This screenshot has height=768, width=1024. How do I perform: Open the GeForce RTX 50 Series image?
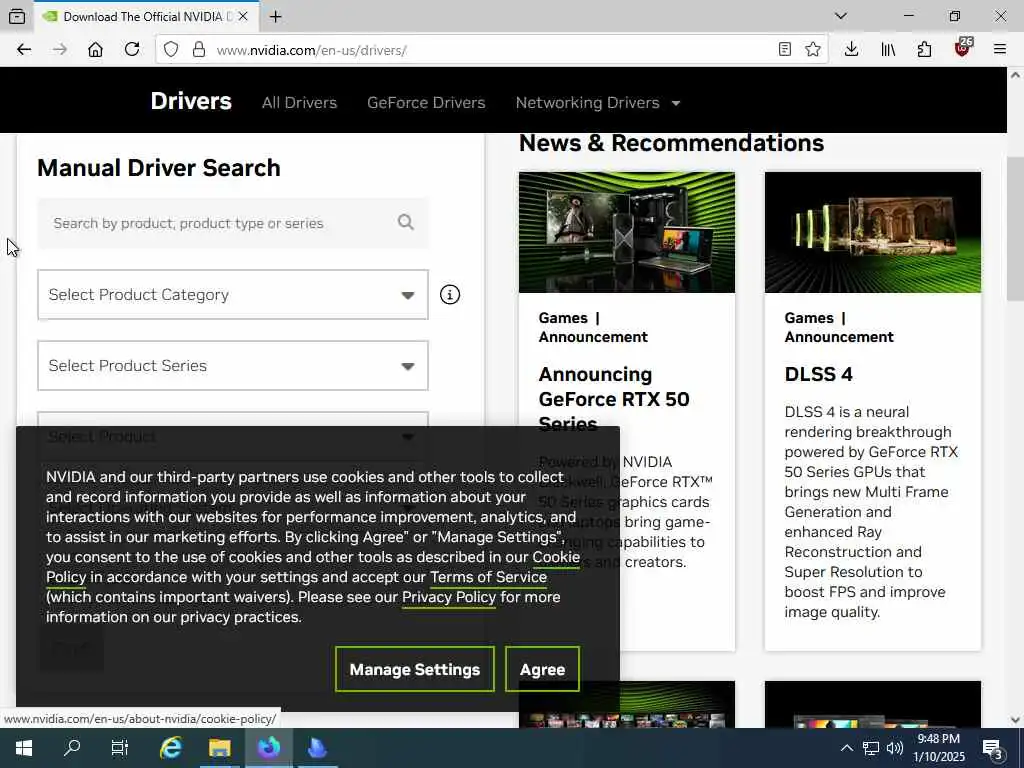(627, 232)
